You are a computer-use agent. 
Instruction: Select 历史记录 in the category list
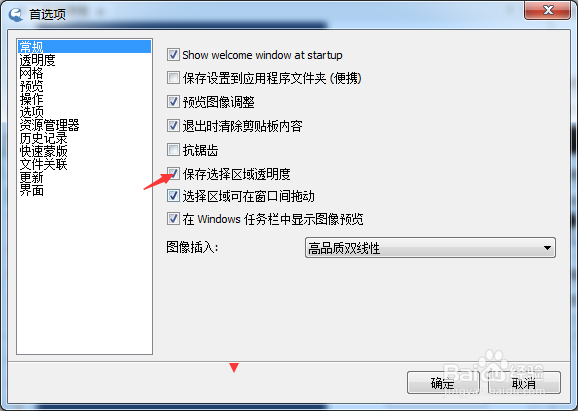(x=43, y=138)
